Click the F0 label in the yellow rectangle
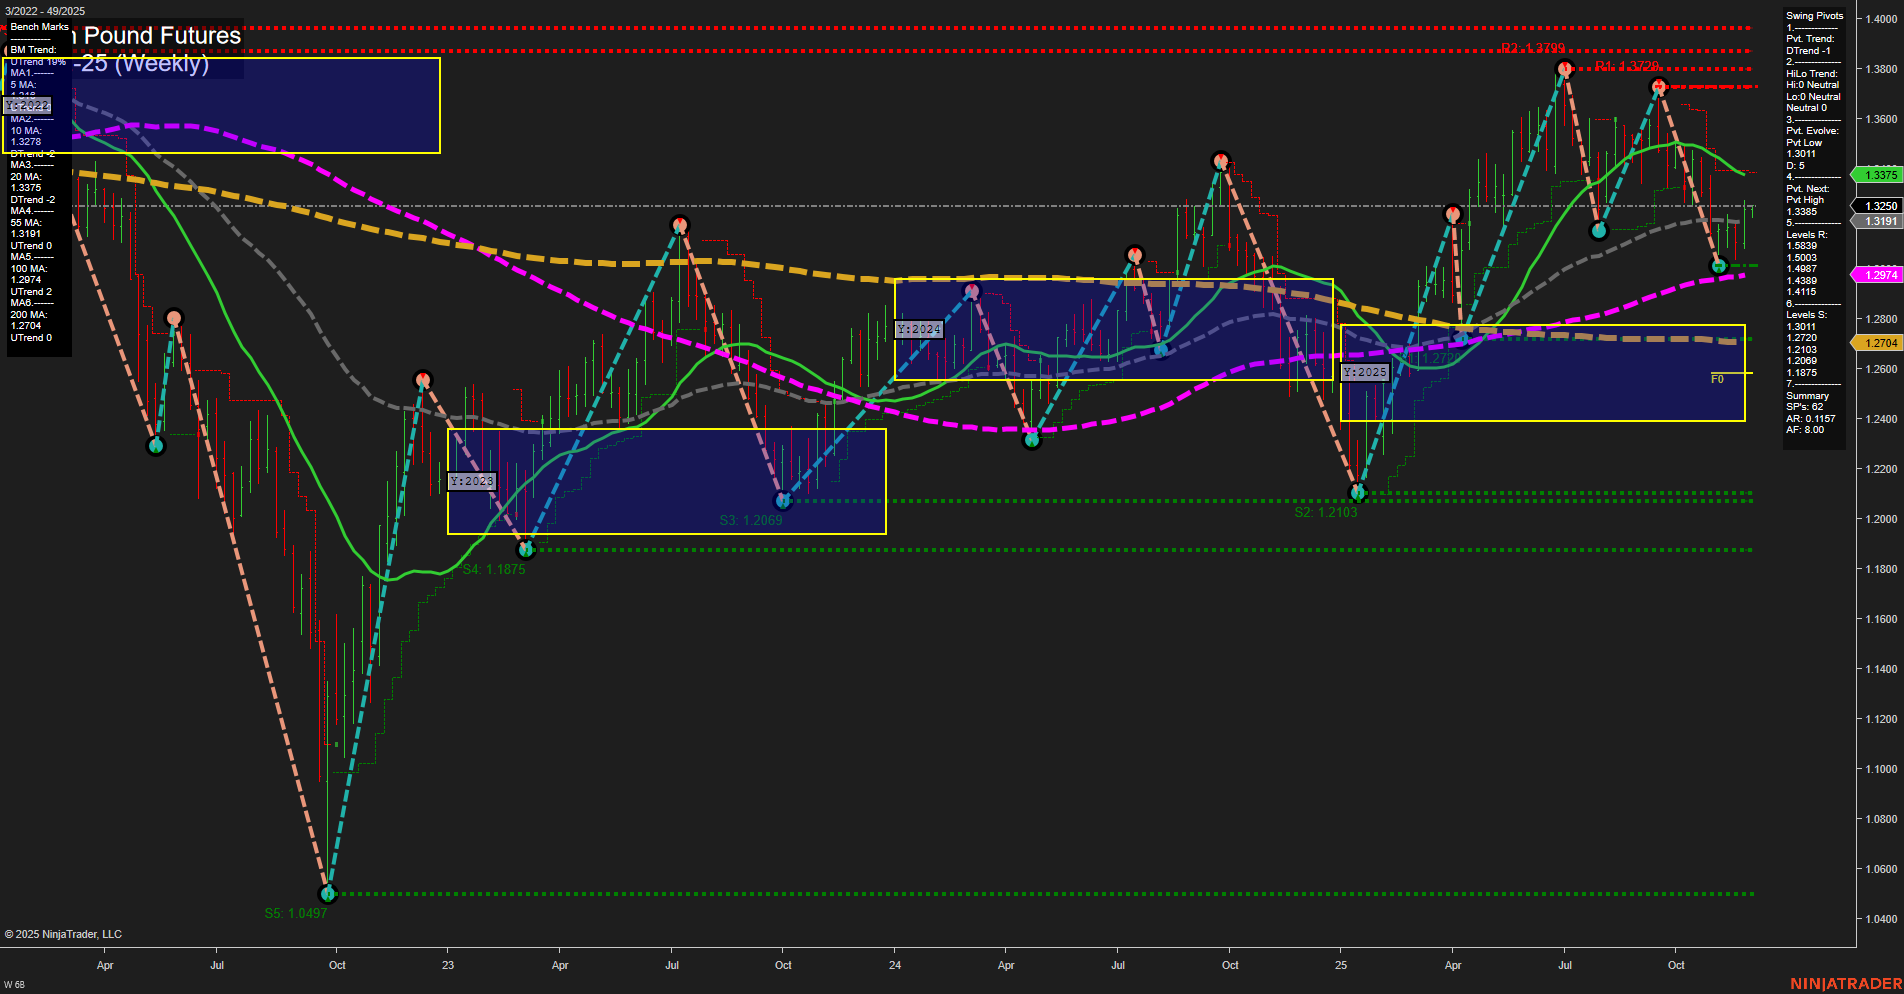Viewport: 1904px width, 994px height. [x=1718, y=379]
